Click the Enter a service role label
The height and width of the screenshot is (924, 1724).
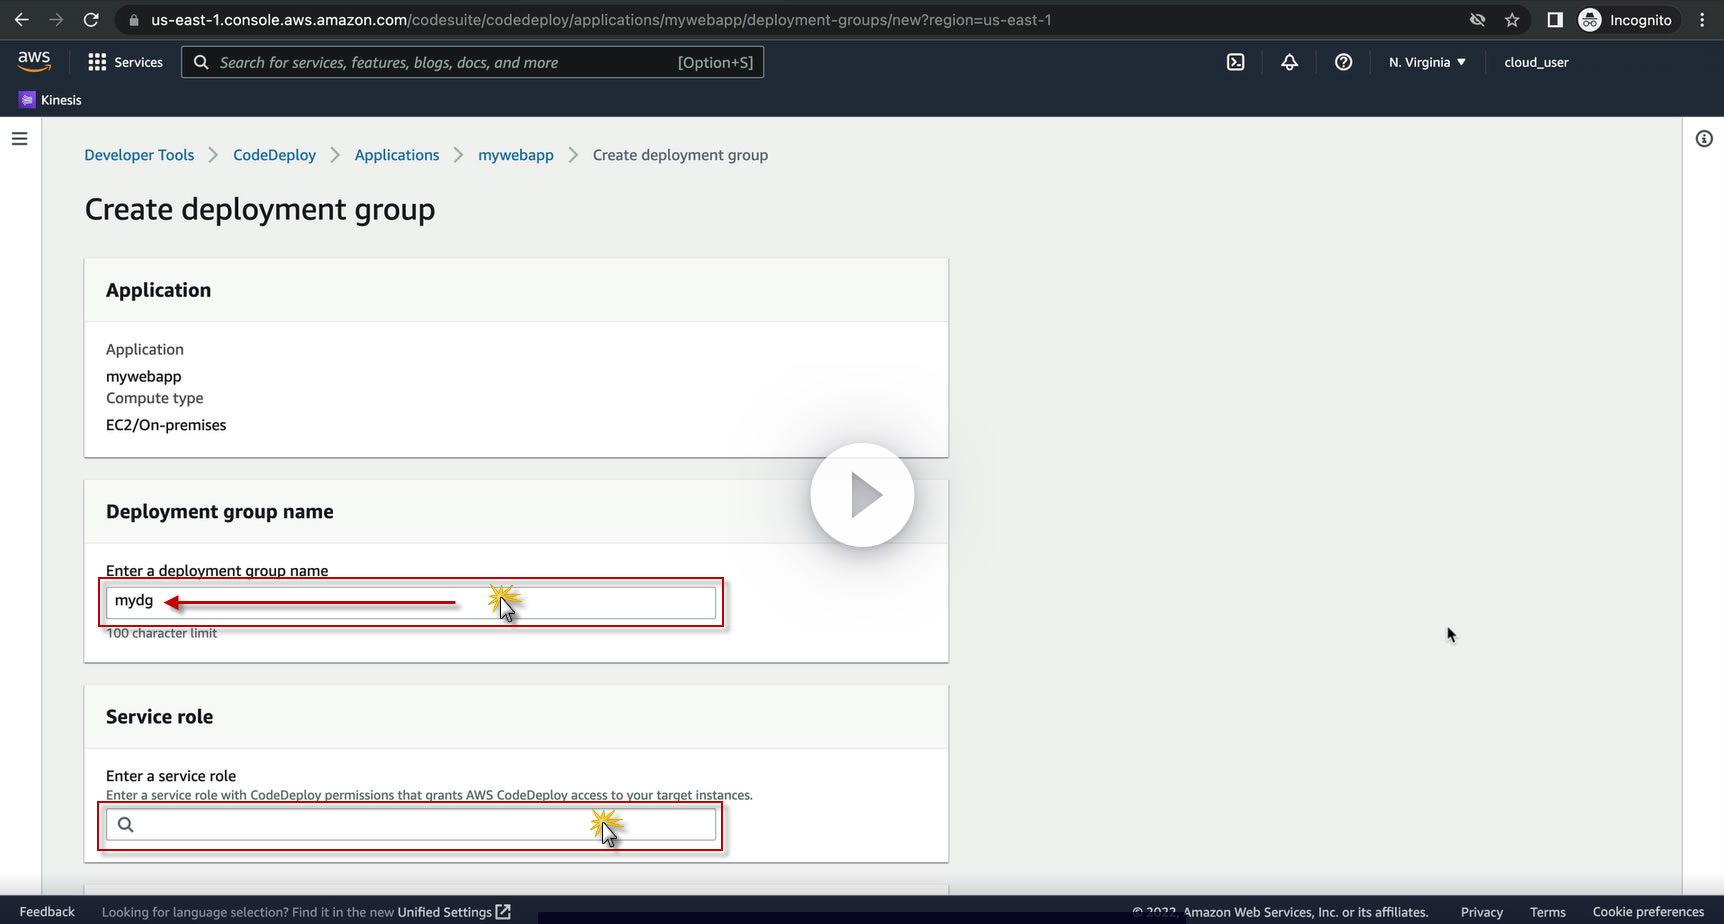[171, 776]
